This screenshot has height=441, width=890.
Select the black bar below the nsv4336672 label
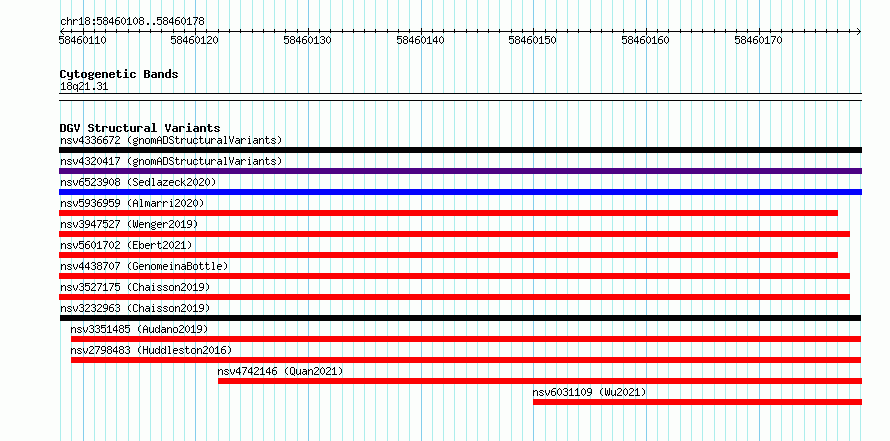coord(460,150)
